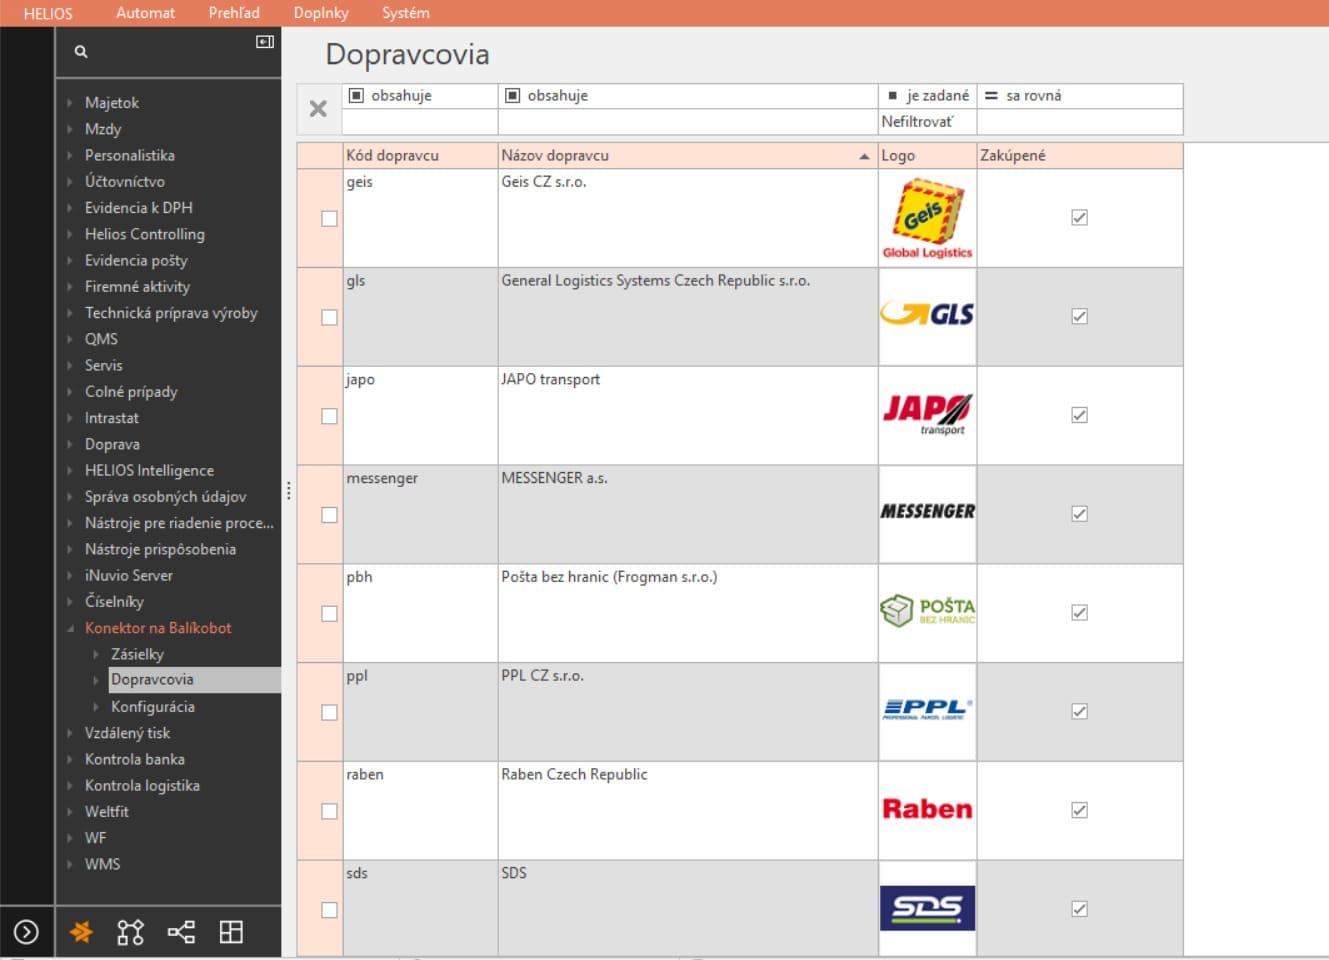
Task: Expand the Majetok tree node
Action: point(70,103)
